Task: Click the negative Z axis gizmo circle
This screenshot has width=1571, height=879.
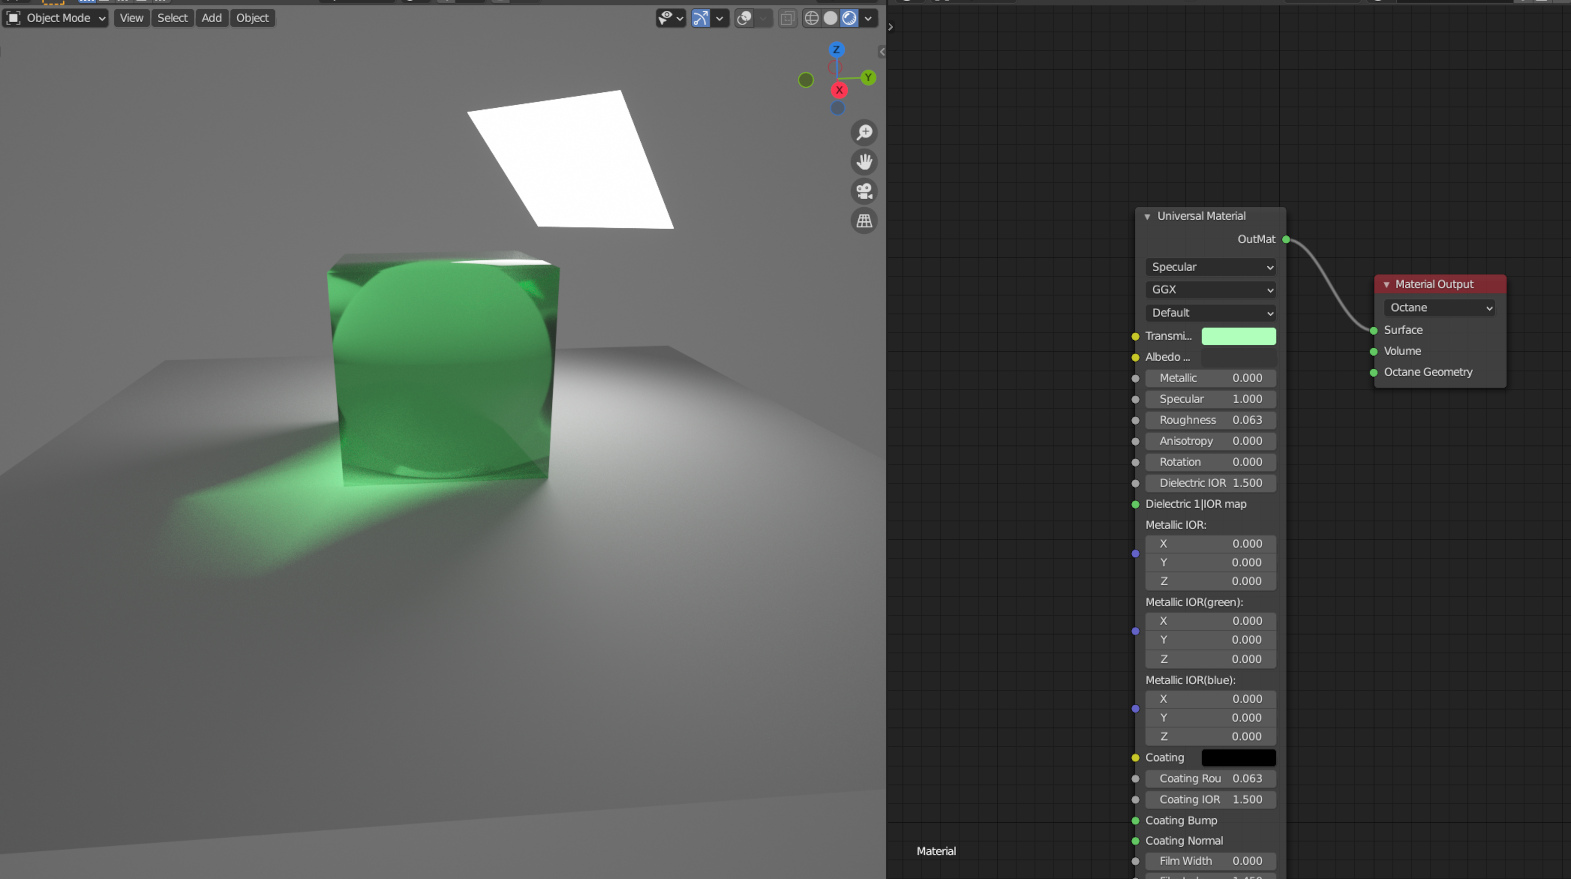Action: coord(838,107)
